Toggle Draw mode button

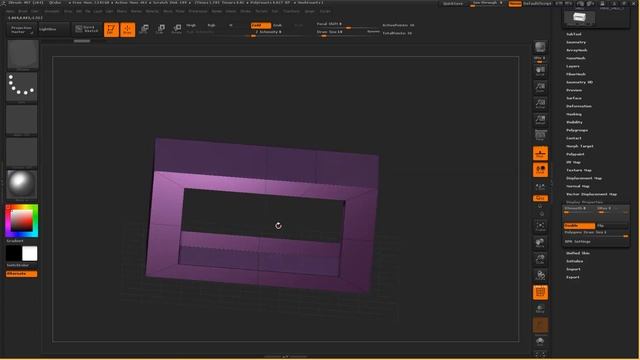click(x=128, y=30)
